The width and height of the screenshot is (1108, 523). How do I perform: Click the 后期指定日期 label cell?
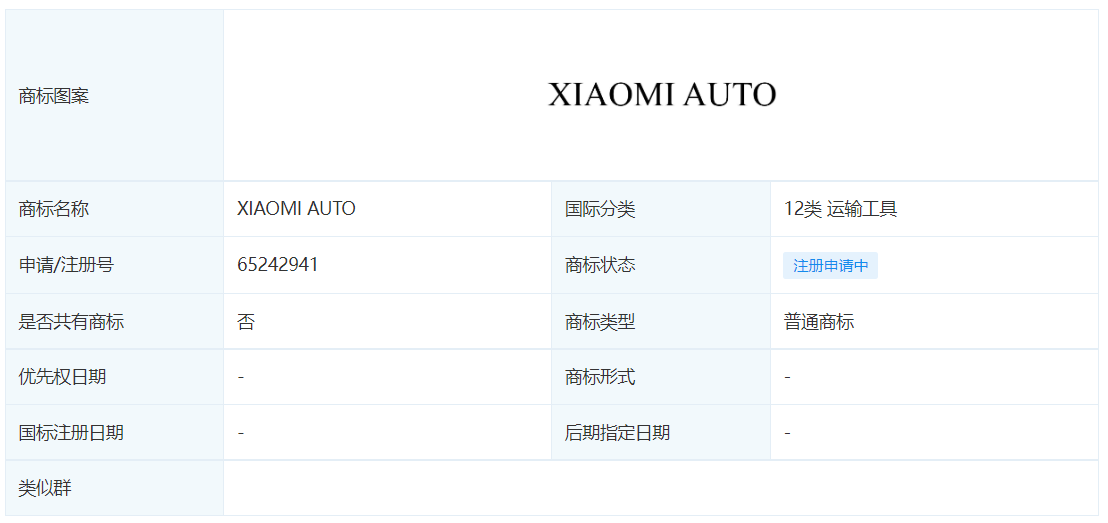[661, 432]
